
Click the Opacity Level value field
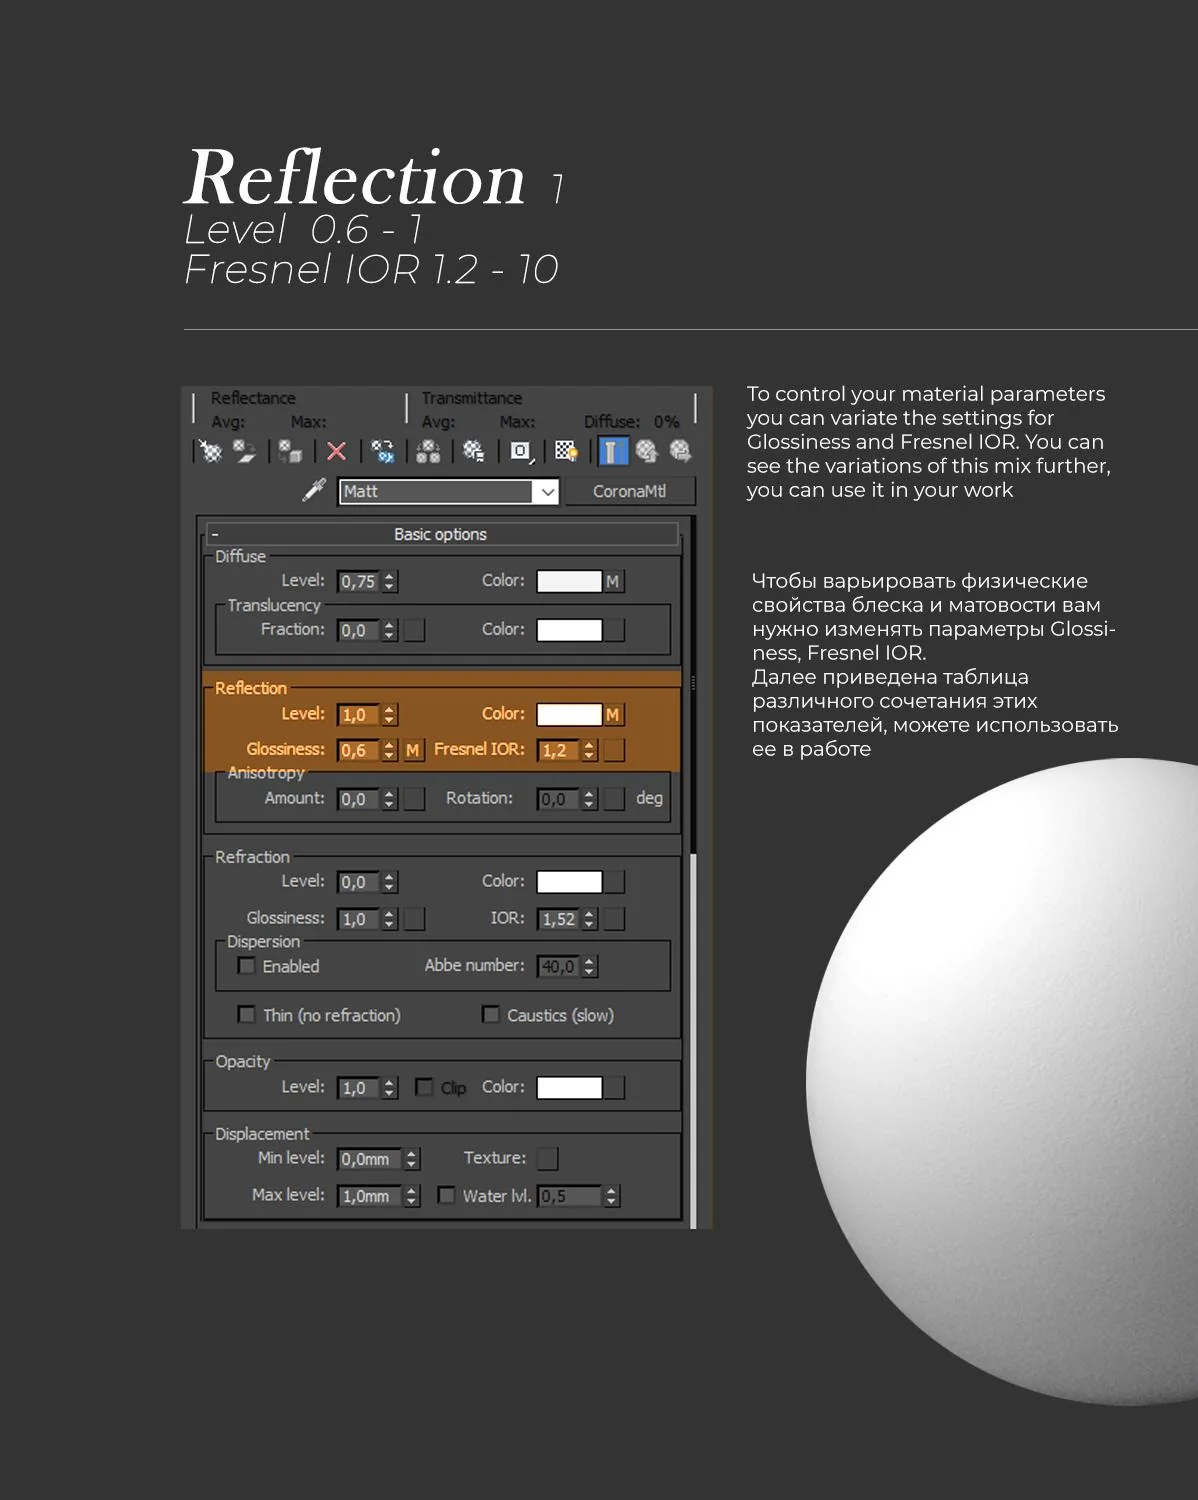tap(359, 1088)
